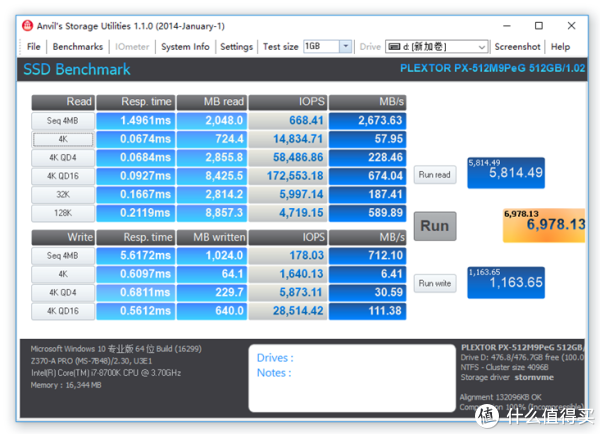Open the System Info menu
Image resolution: width=600 pixels, height=434 pixels.
point(185,47)
